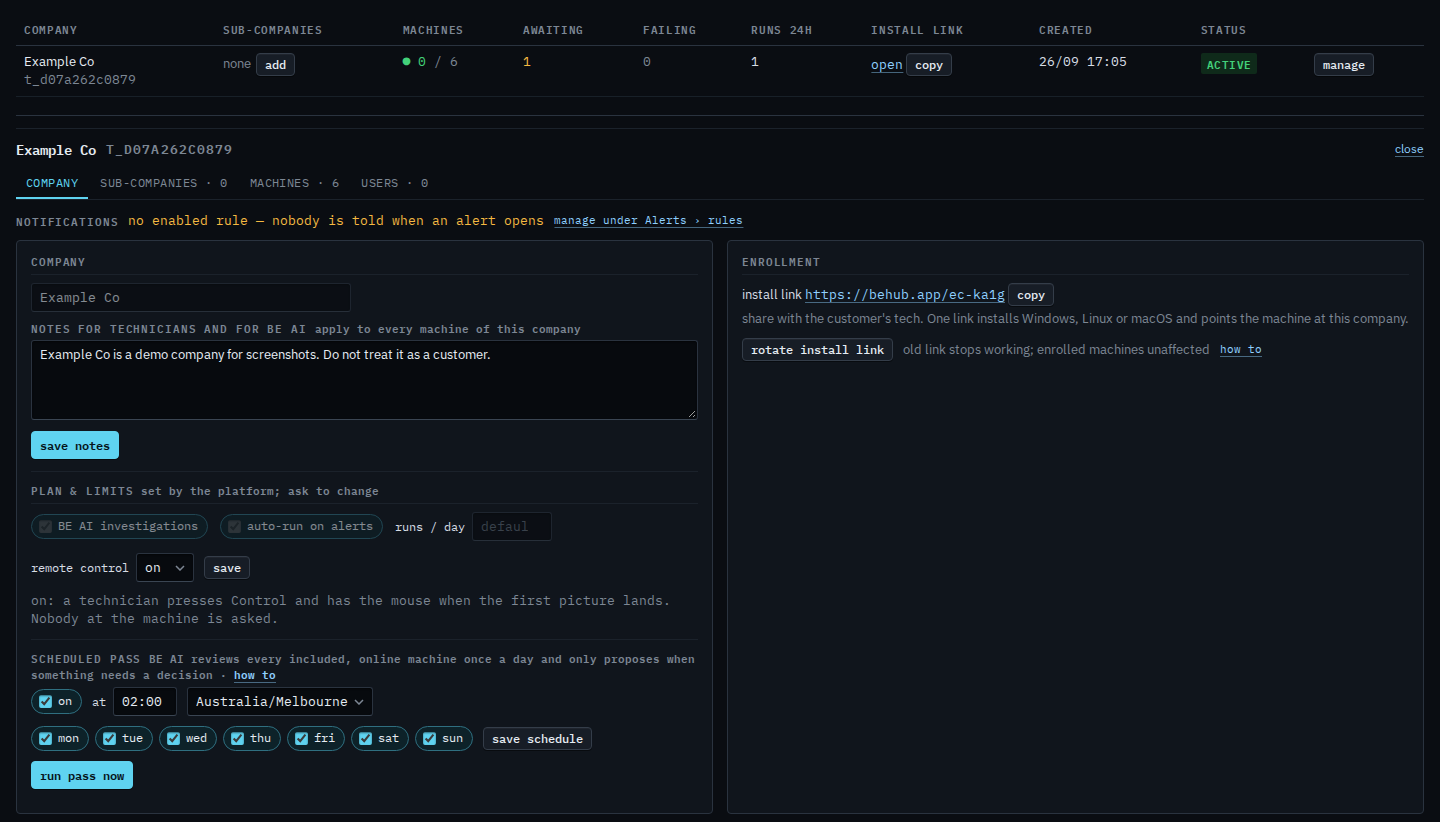Select the COMPANY tab
This screenshot has width=1440, height=822.
coord(52,183)
